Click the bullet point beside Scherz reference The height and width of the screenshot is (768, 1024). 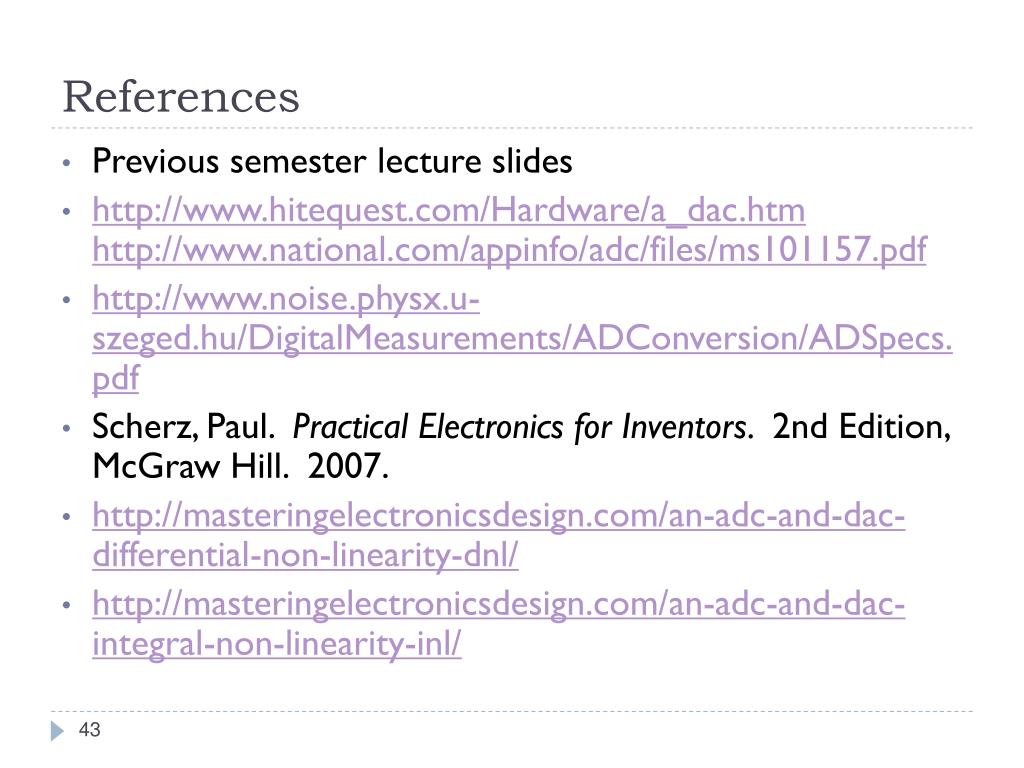(66, 428)
